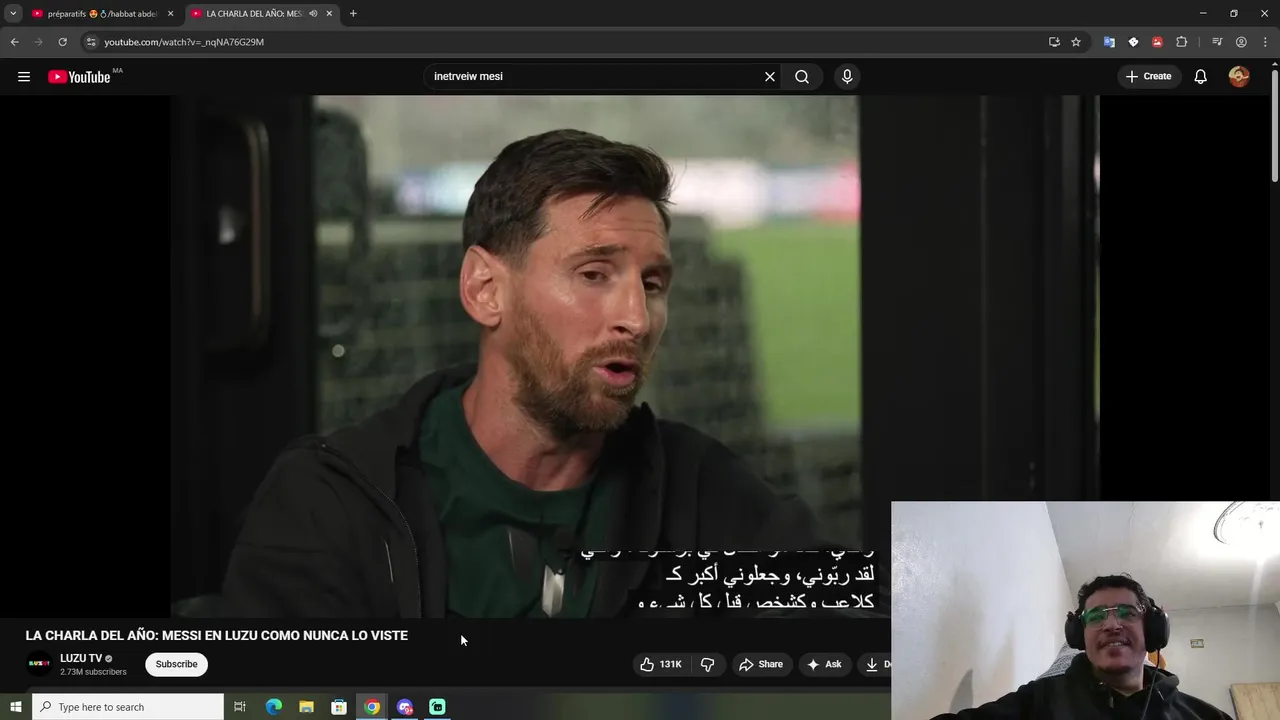Viewport: 1280px width, 720px height.
Task: Go to YouTube home via logo
Action: point(79,77)
